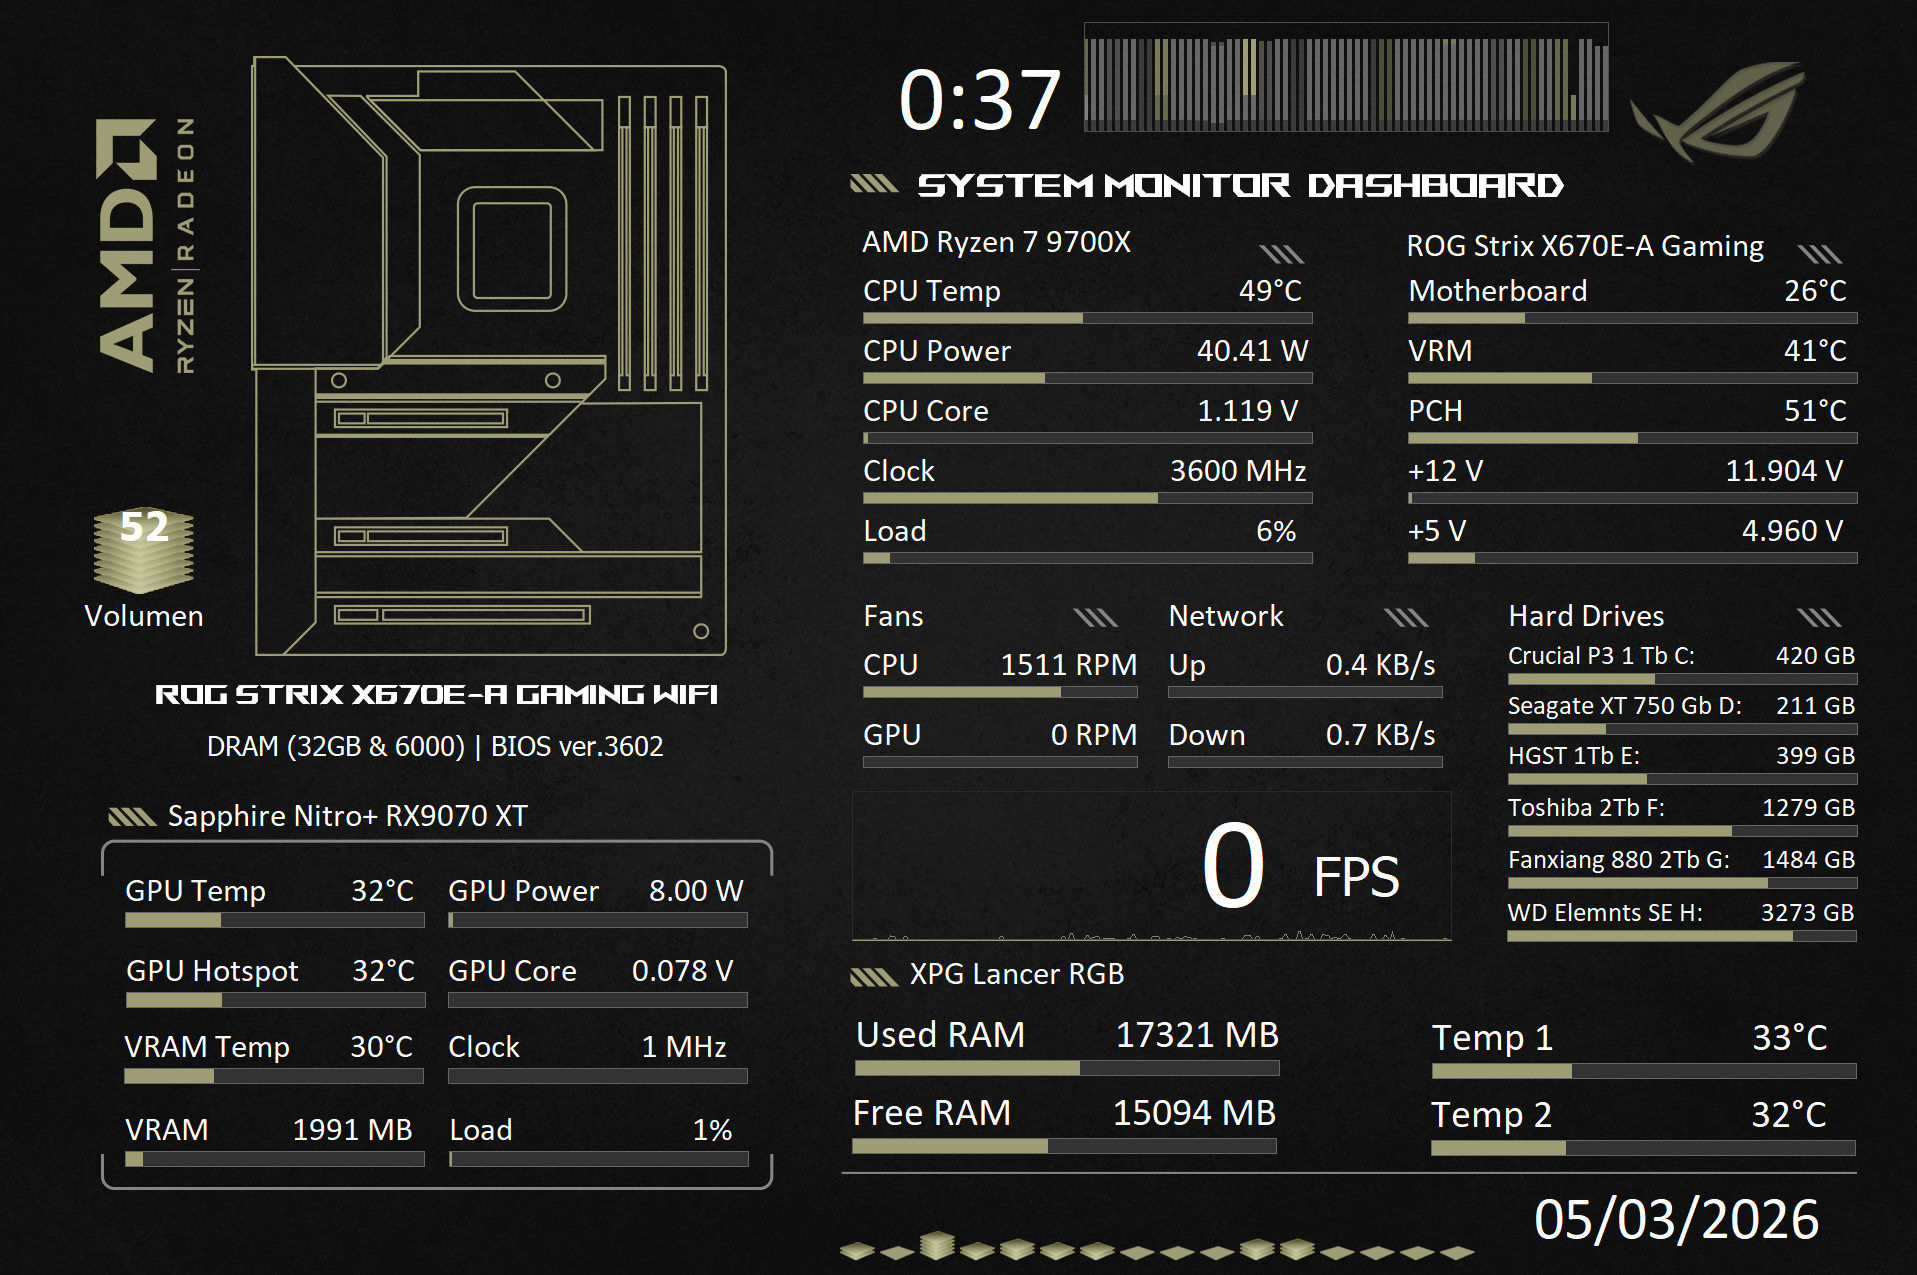Click the stripe icon left of XPG Lancer RGB
1917x1275 pixels.
[873, 976]
